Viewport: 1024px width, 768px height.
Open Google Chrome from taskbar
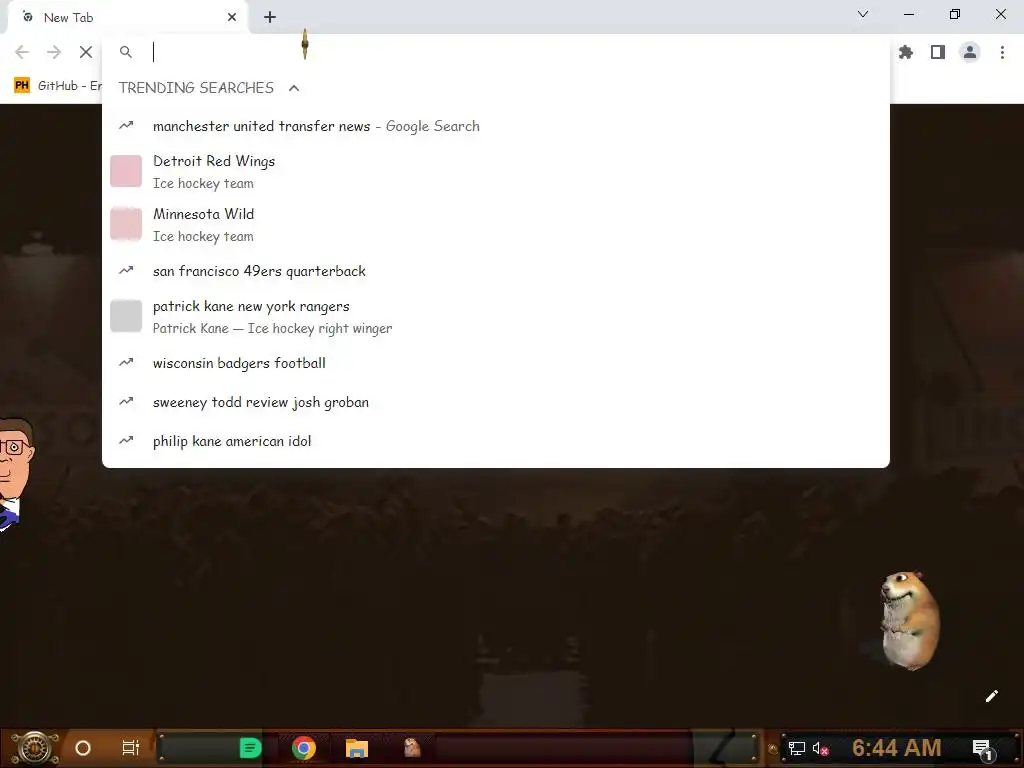pos(304,748)
